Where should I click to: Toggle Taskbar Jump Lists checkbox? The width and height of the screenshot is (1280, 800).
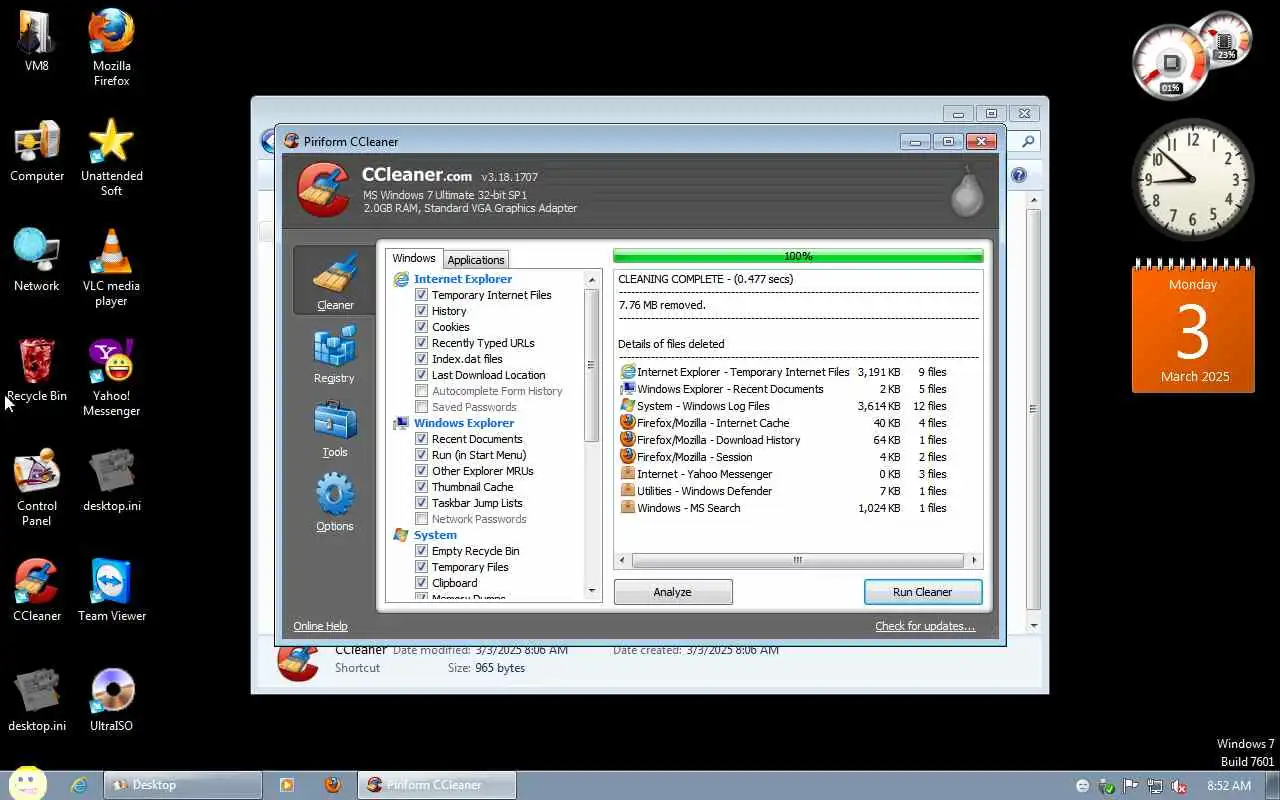pyautogui.click(x=421, y=503)
